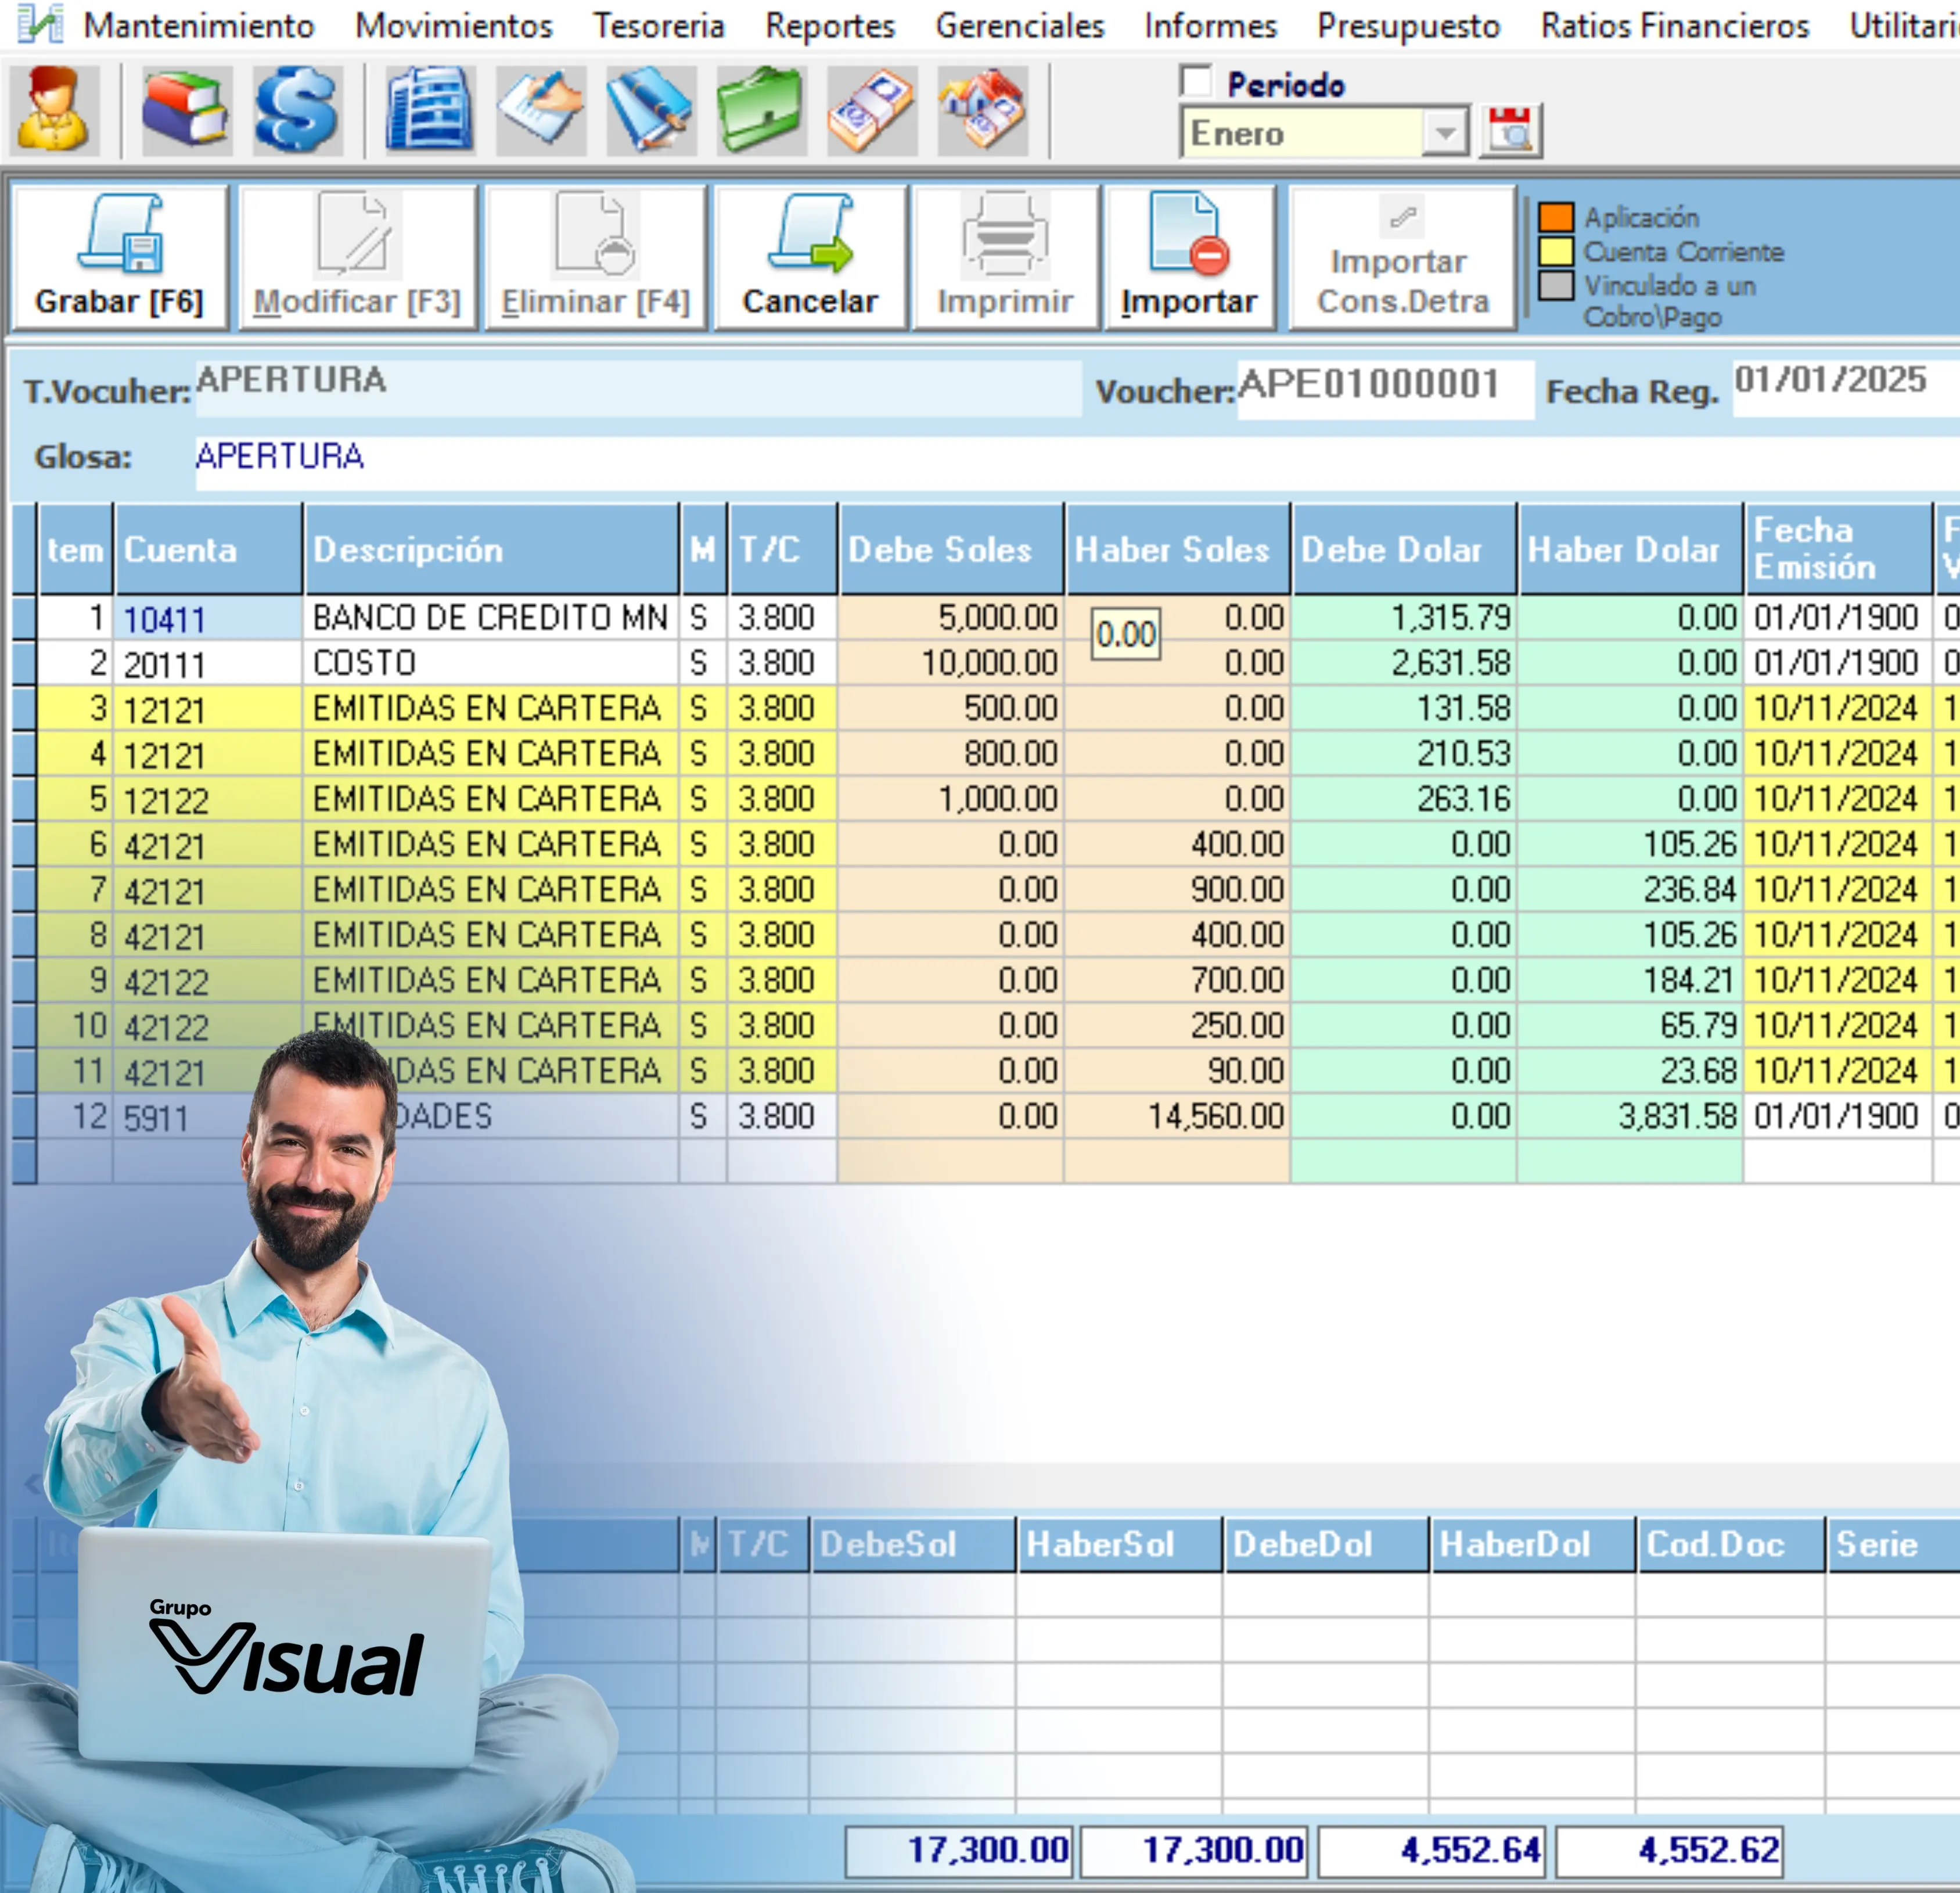Click the user profile icon in toolbar
The height and width of the screenshot is (1893, 1960).
point(54,110)
